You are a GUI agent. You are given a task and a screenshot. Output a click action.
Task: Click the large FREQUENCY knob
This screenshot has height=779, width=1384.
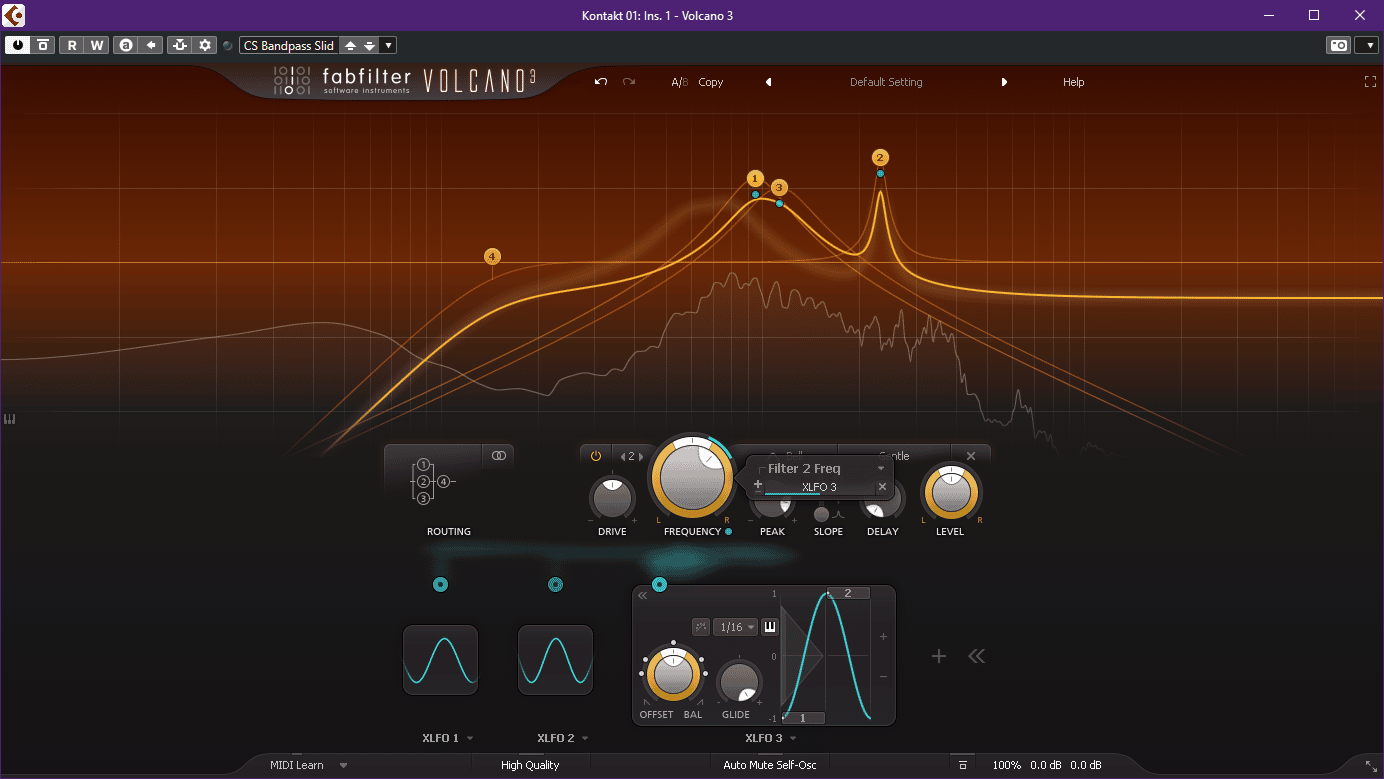pyautogui.click(x=691, y=476)
